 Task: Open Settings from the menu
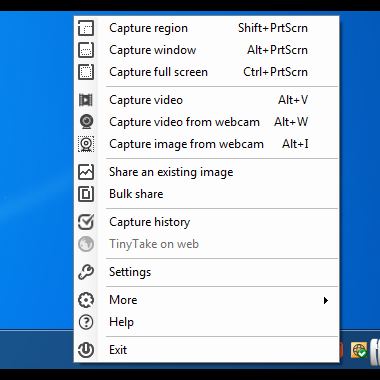[206, 272]
